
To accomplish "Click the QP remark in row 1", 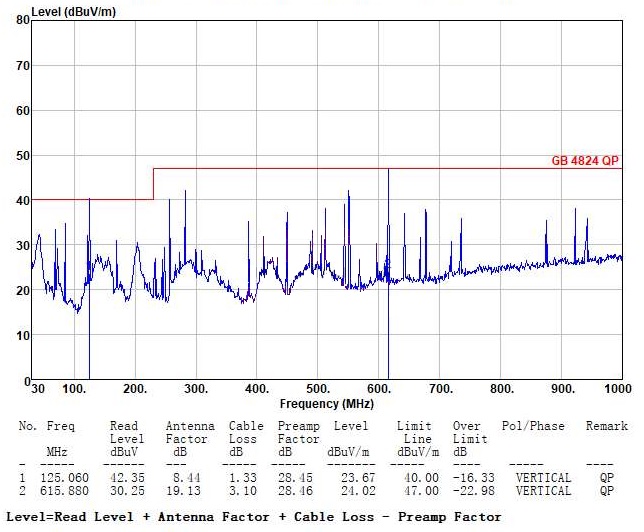I will (607, 478).
